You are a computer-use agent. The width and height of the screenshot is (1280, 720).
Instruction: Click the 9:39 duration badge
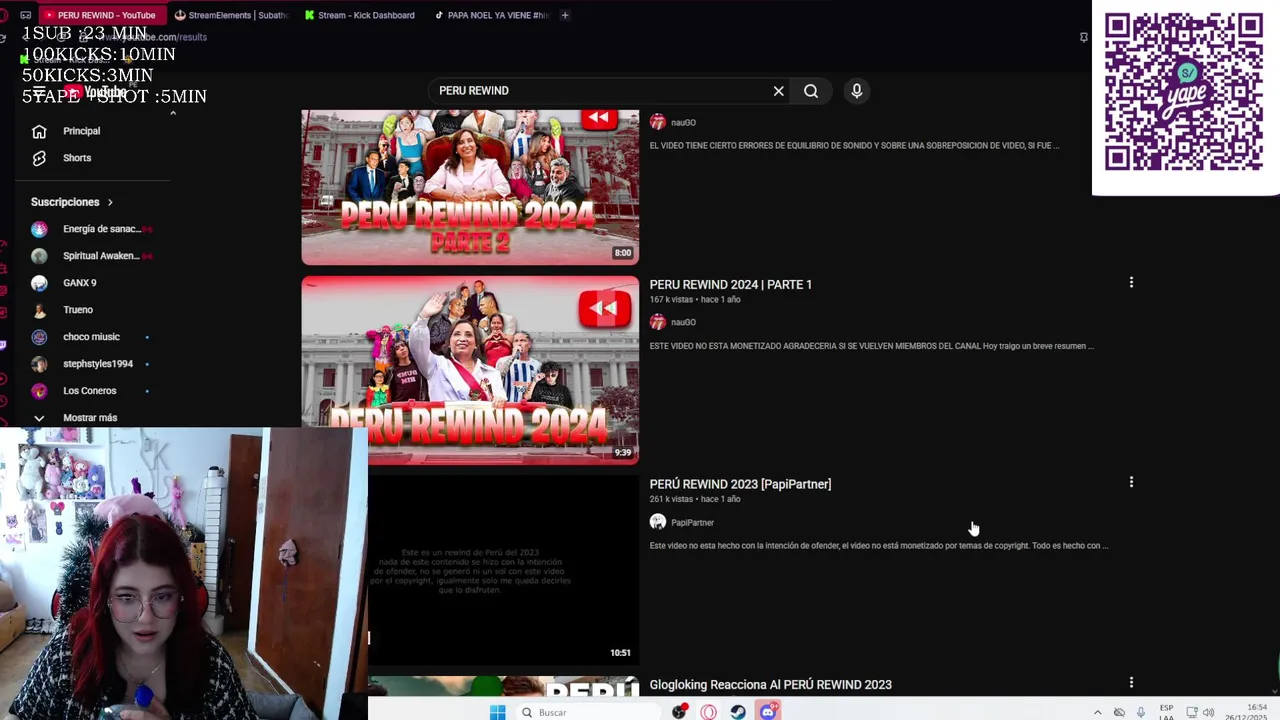coord(623,453)
